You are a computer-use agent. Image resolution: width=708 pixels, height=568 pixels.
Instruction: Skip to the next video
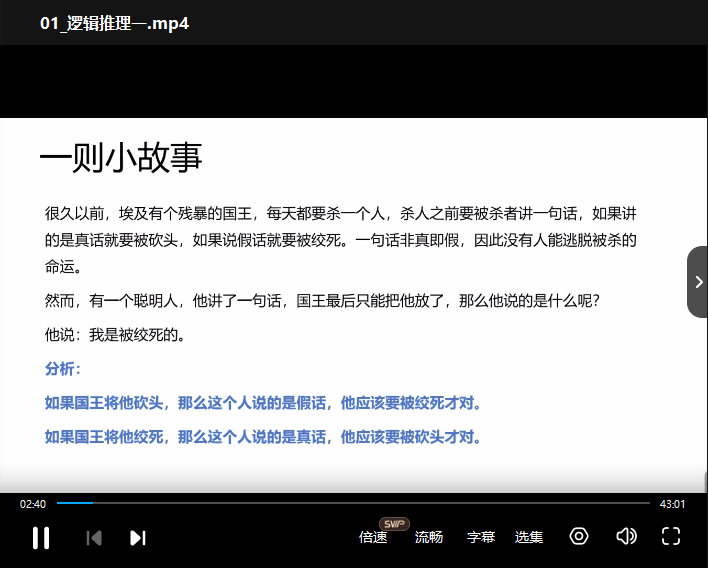[138, 538]
